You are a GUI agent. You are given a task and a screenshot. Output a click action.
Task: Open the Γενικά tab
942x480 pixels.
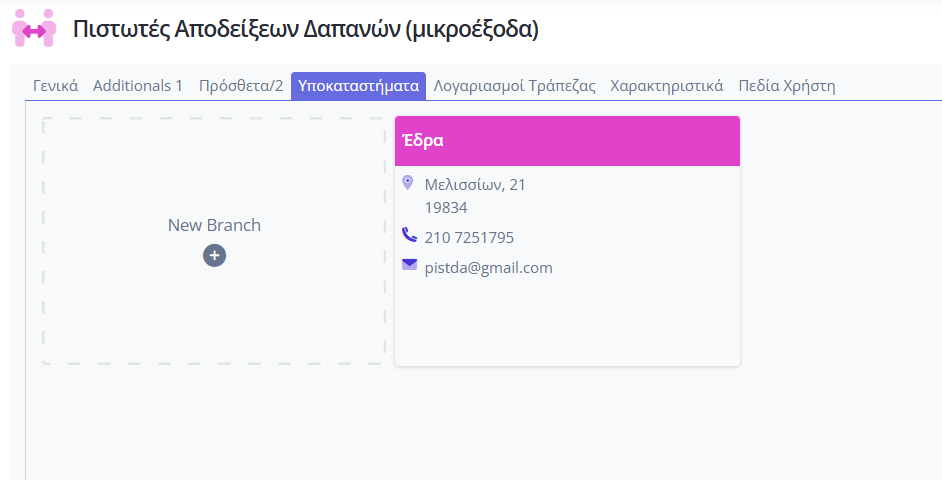pyautogui.click(x=55, y=86)
